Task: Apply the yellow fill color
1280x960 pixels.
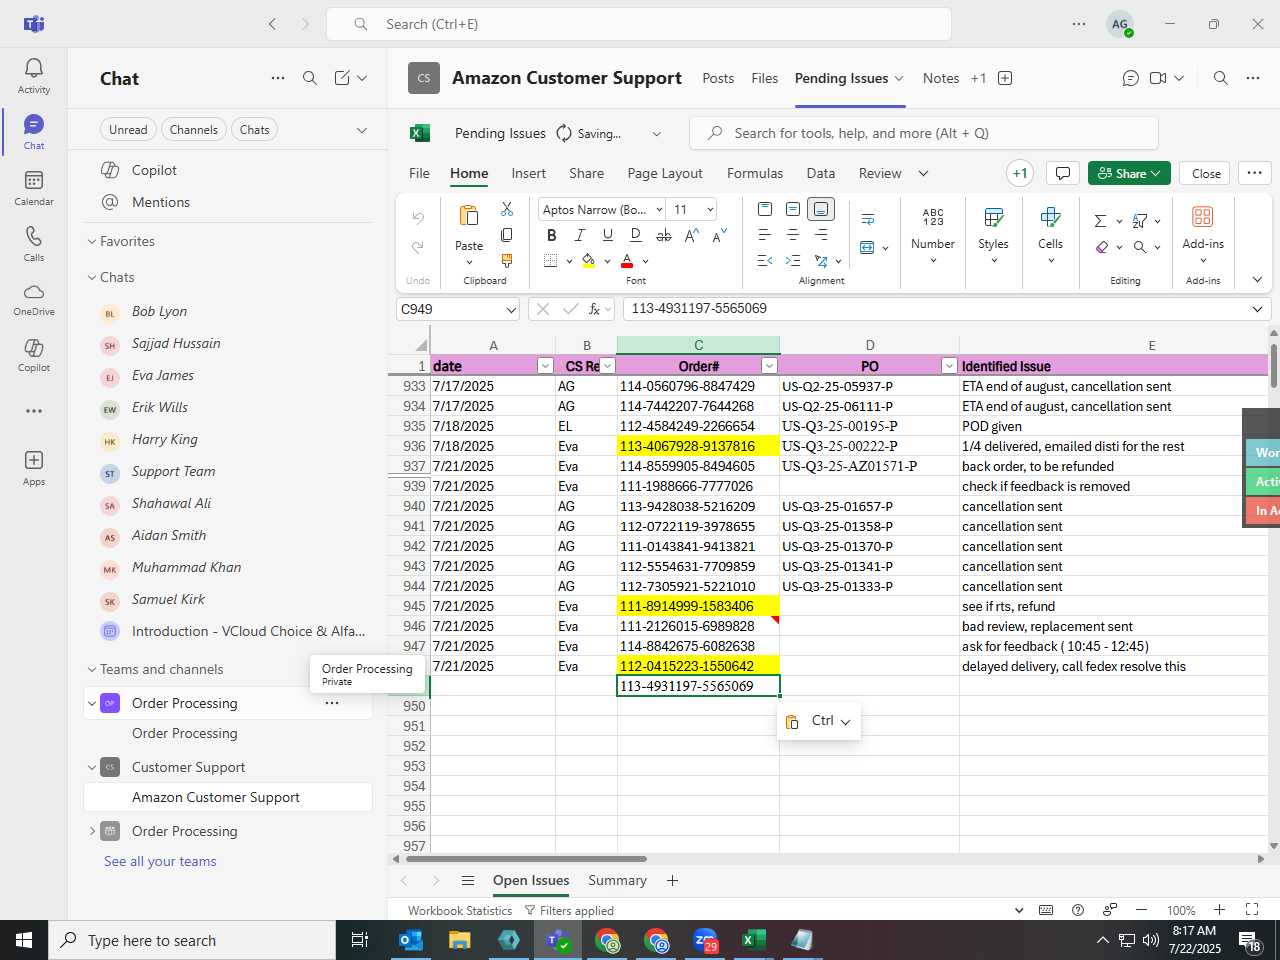Action: 588,261
